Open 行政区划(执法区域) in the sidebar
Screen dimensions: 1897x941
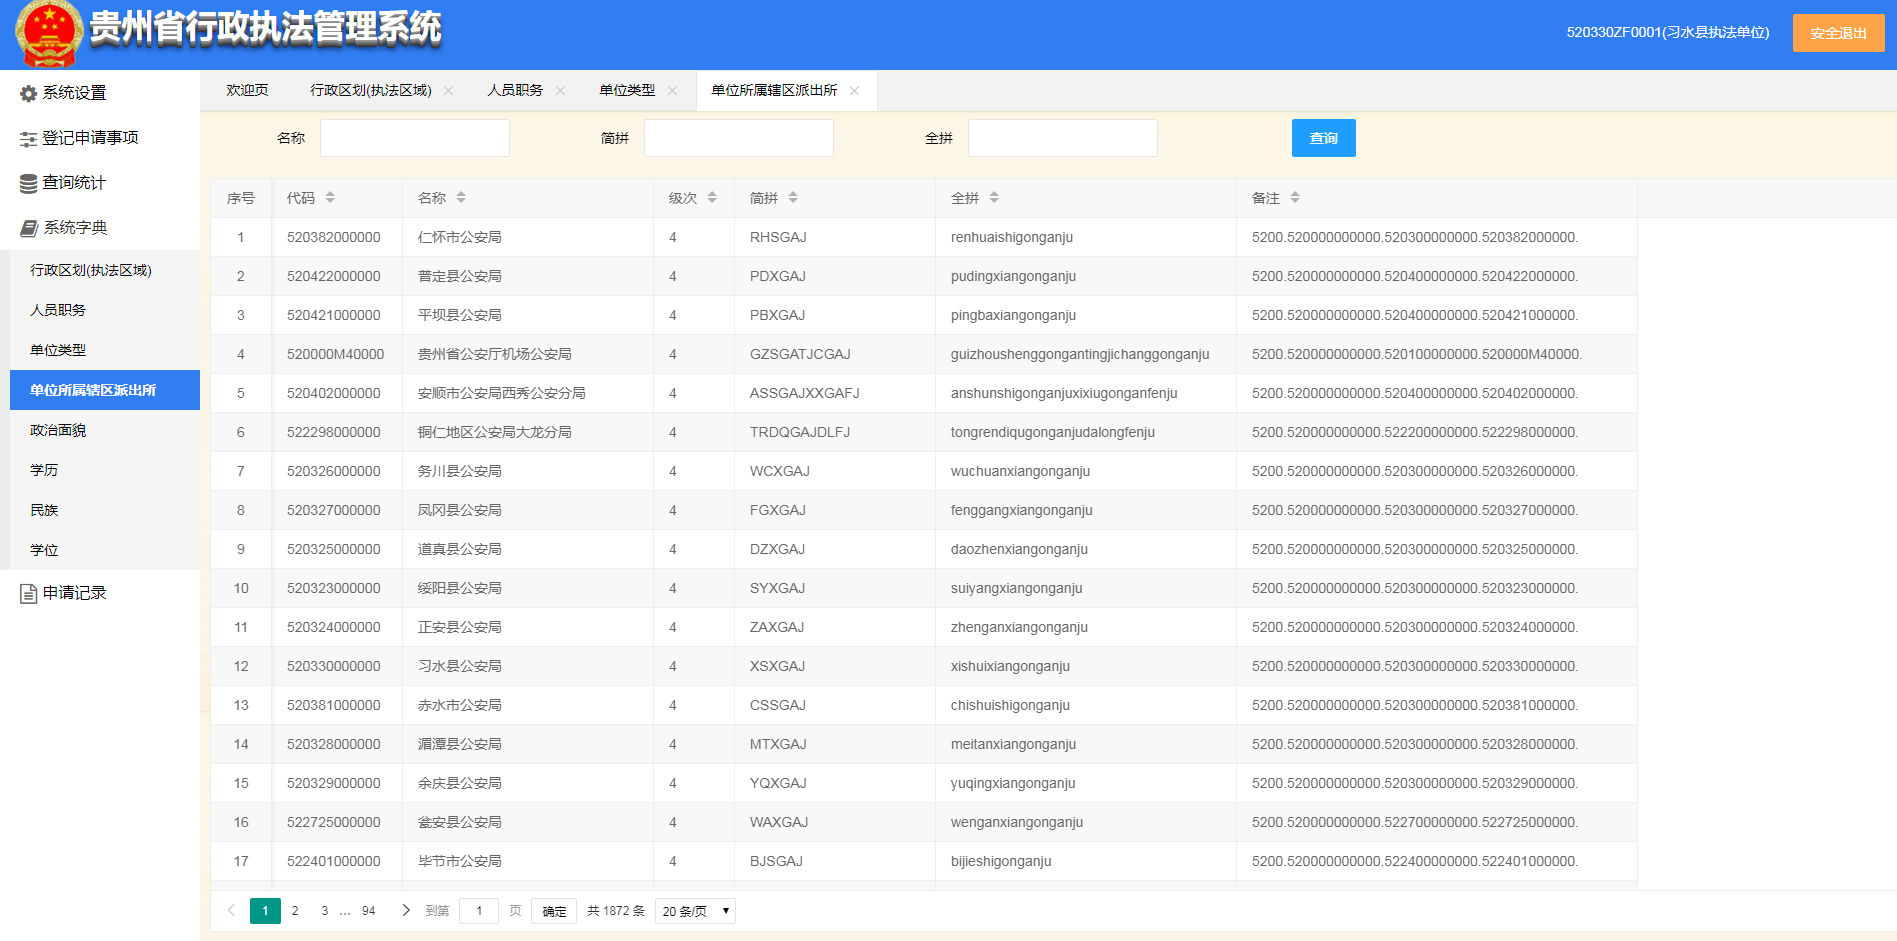point(105,270)
